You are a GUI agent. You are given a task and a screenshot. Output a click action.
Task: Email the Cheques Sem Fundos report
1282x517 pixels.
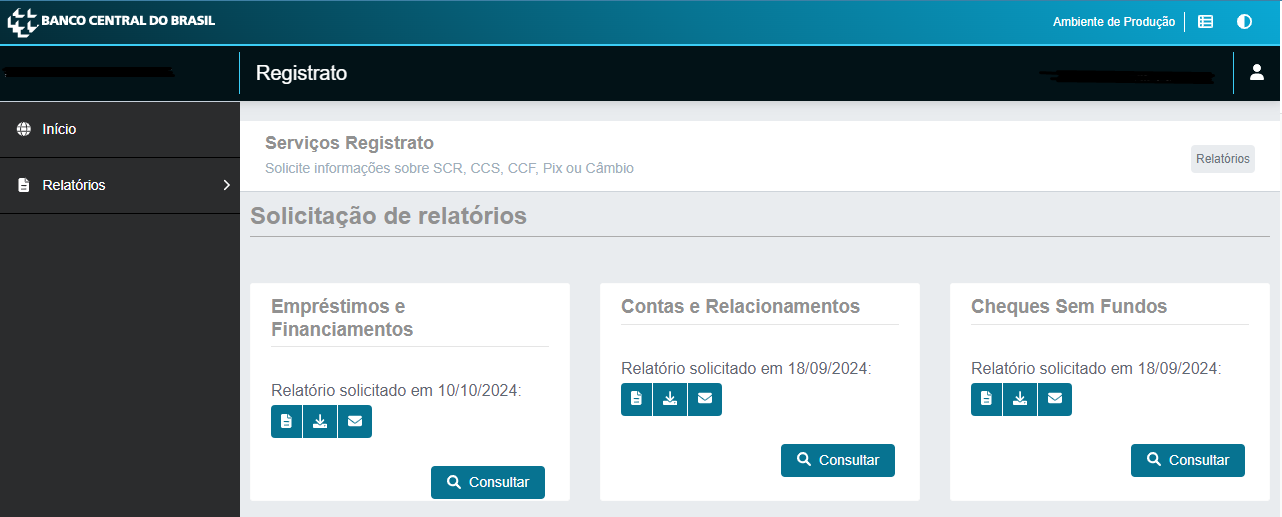point(1055,399)
